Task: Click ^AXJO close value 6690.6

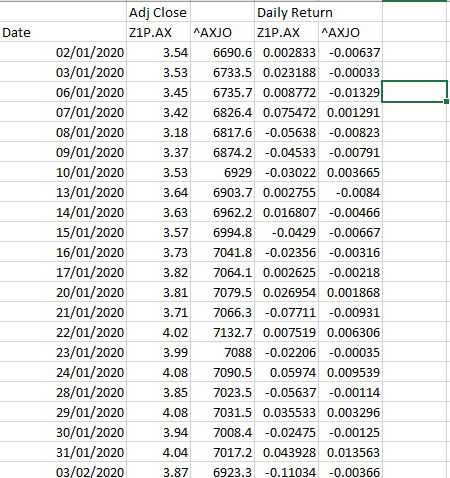Action: pyautogui.click(x=222, y=52)
